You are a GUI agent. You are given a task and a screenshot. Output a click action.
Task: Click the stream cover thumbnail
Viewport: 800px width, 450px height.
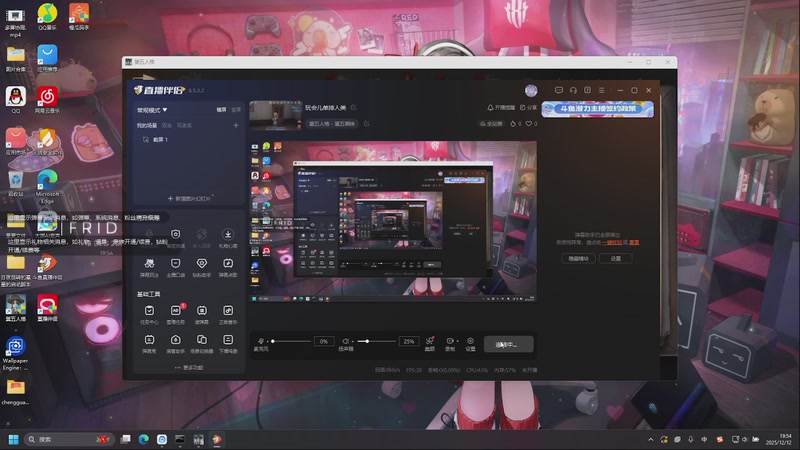(x=276, y=116)
